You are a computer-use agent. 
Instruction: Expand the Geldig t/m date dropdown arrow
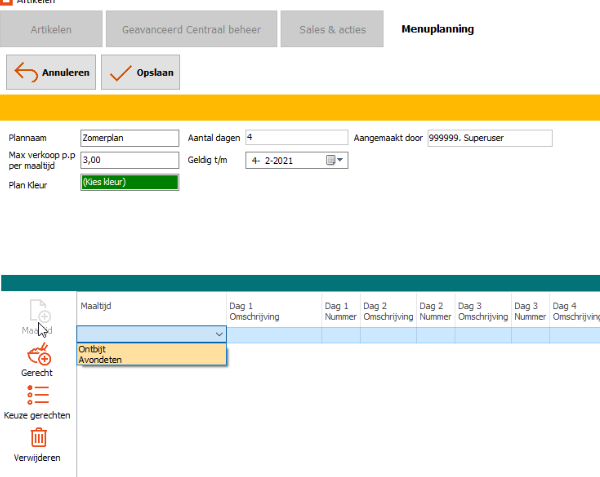pos(341,160)
